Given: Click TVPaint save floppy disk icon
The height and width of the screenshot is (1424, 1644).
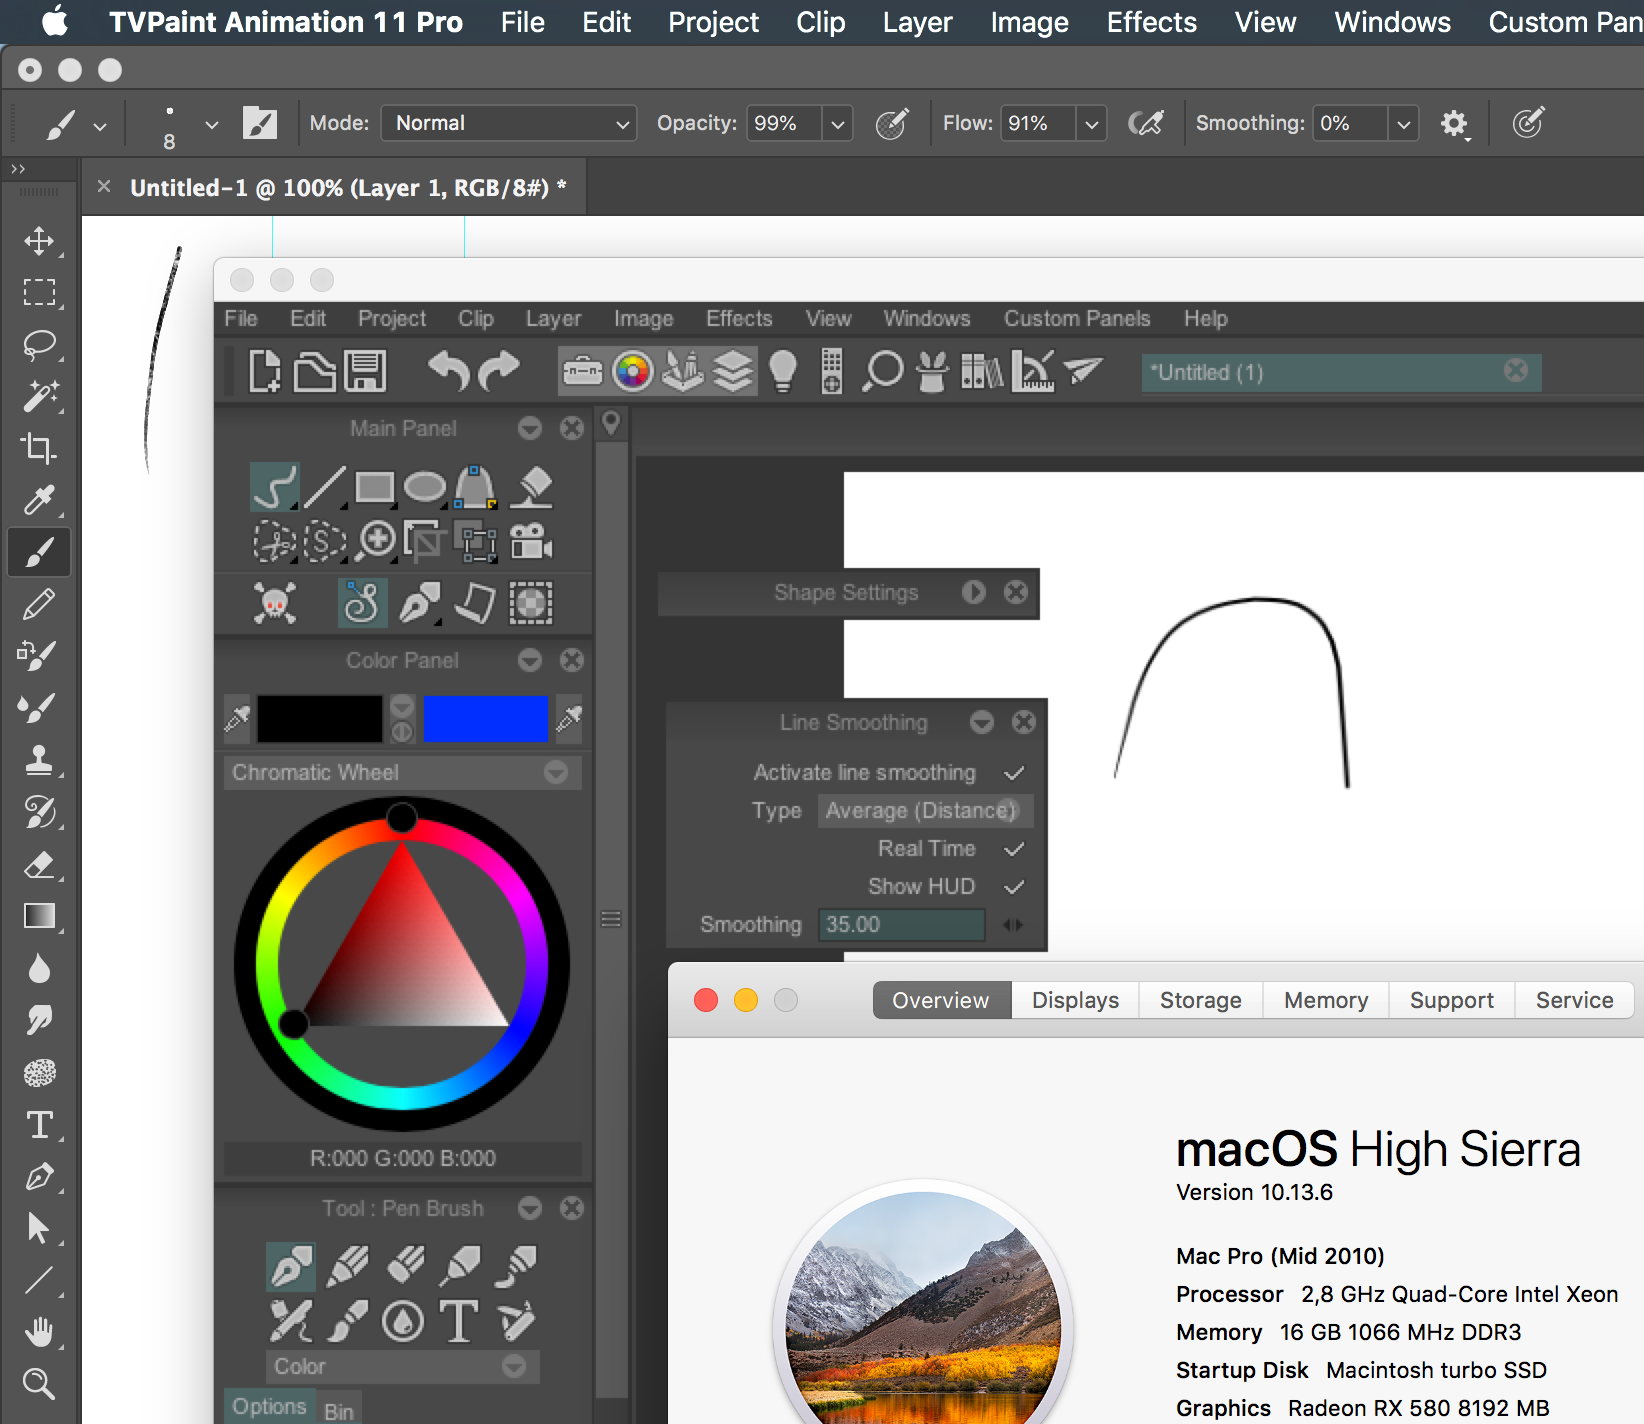Looking at the screenshot, I should [365, 371].
